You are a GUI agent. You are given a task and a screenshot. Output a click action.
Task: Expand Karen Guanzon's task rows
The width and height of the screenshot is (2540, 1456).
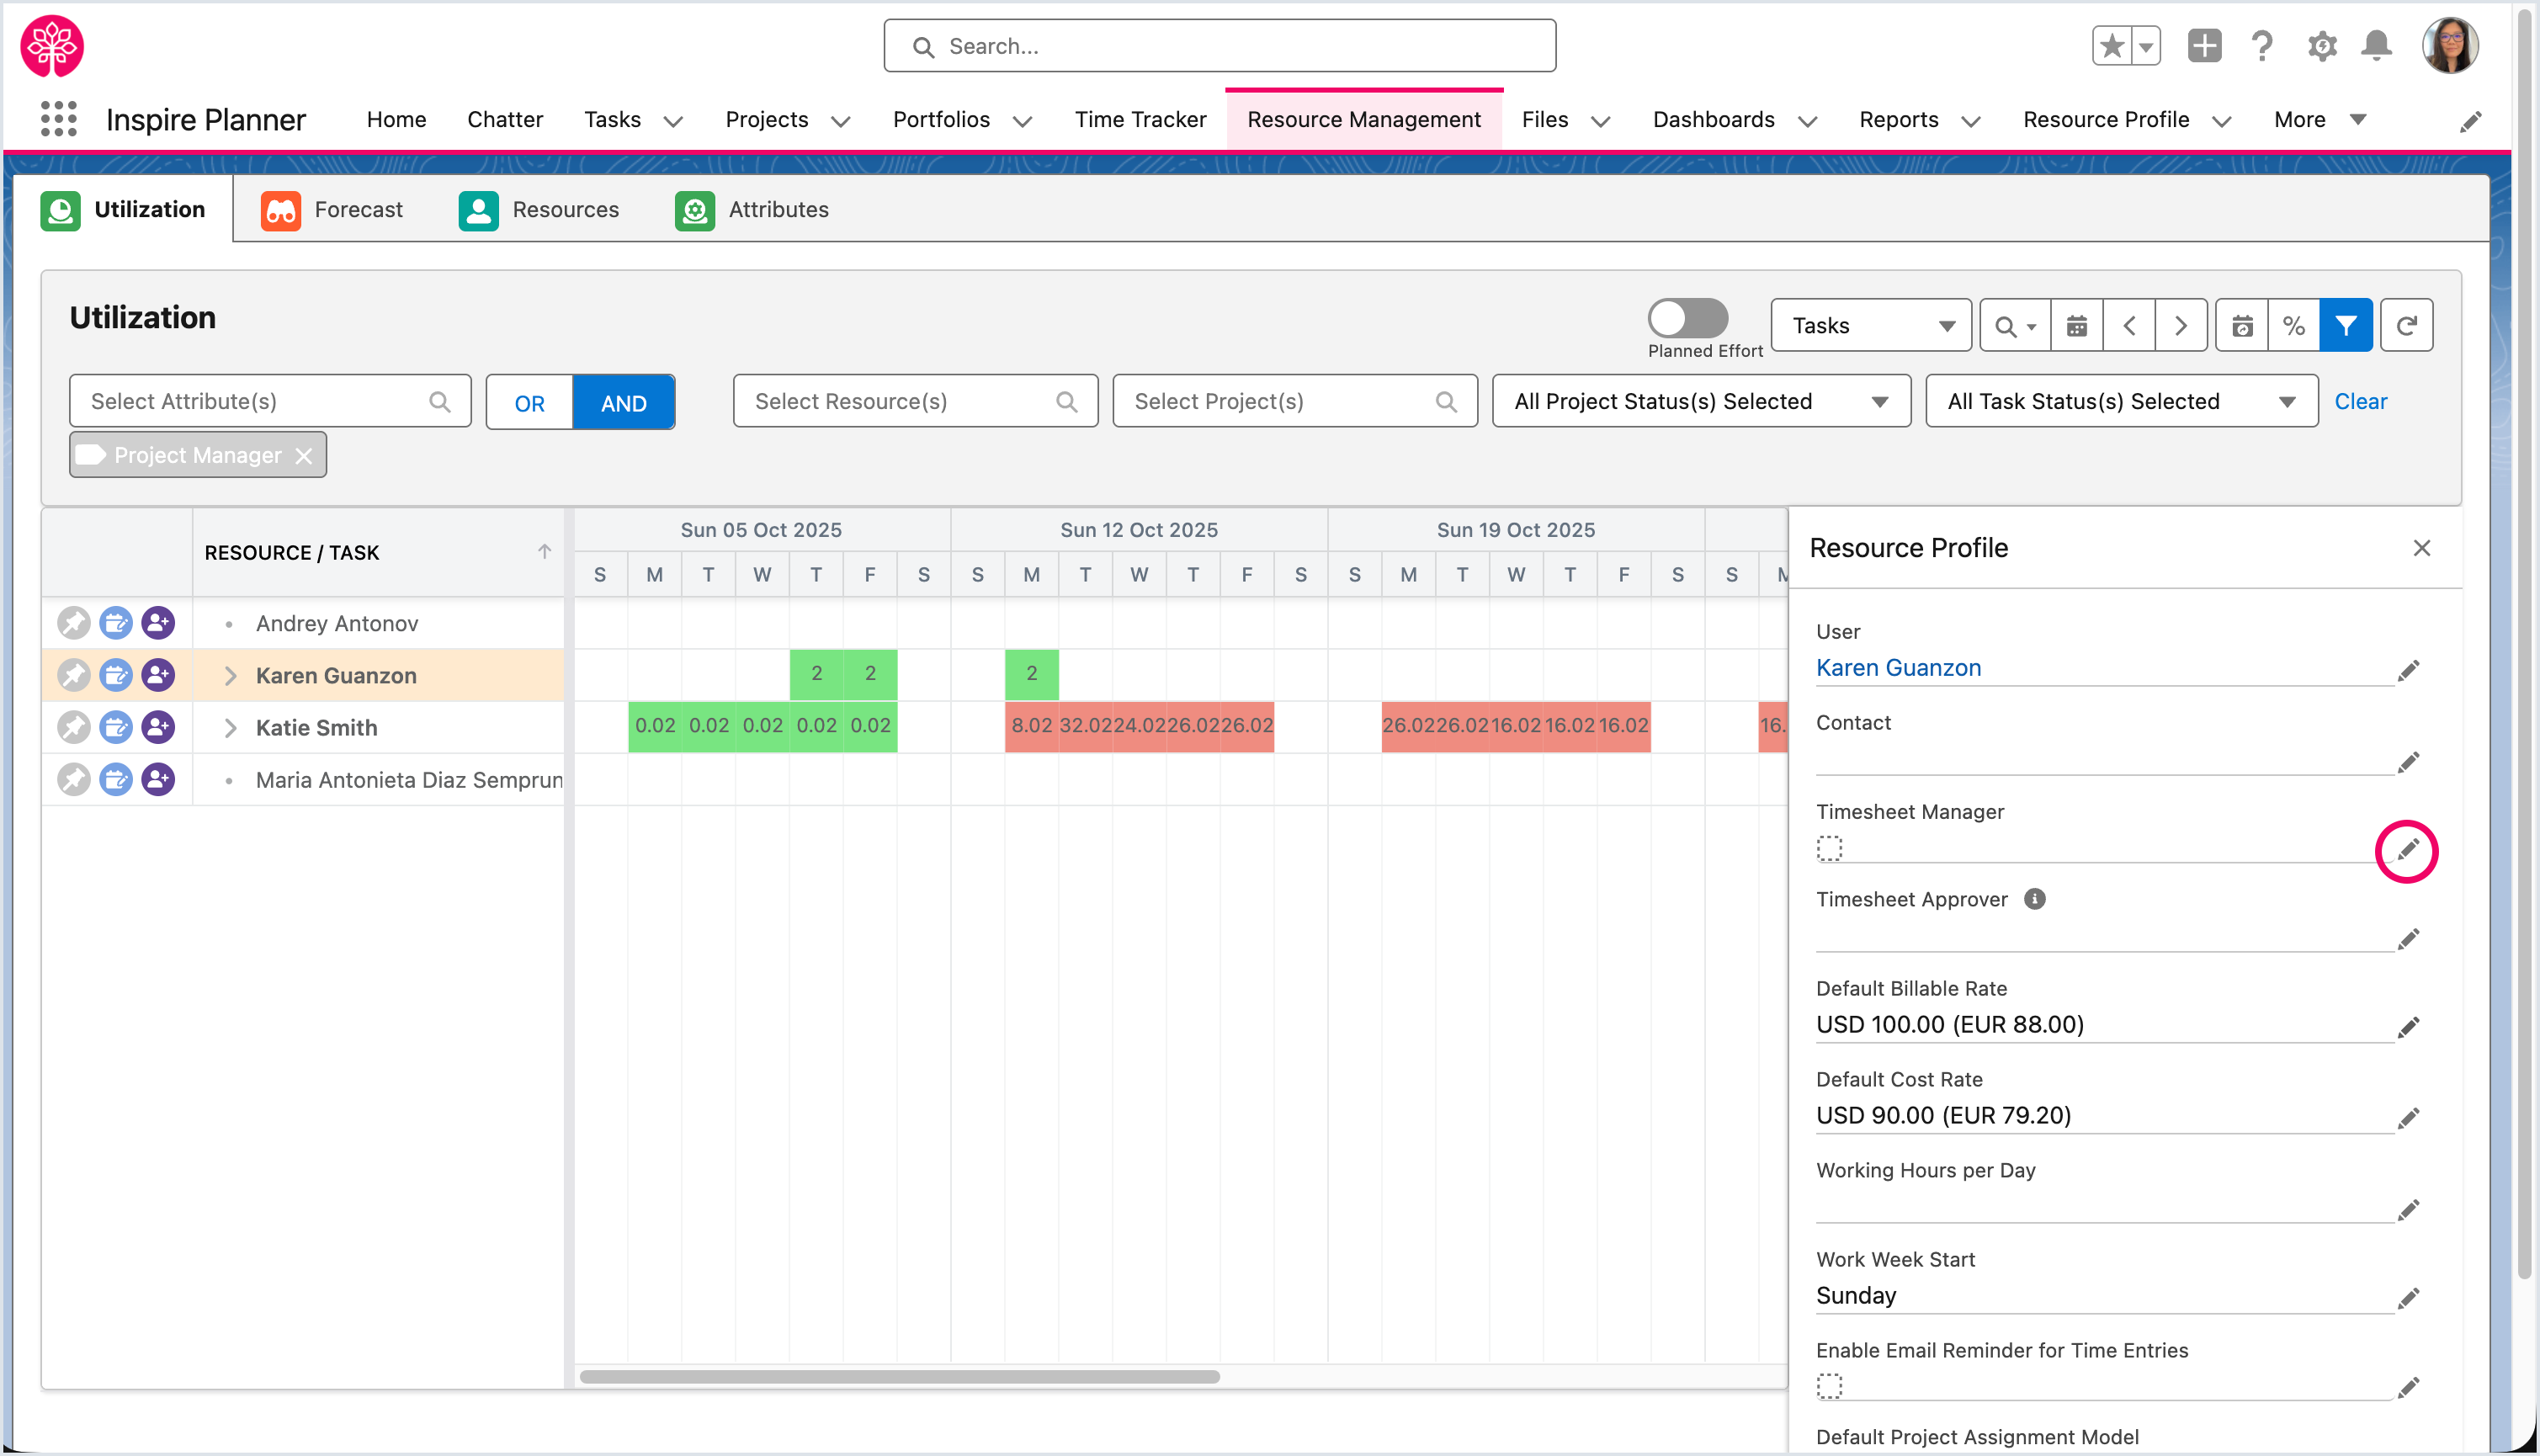tap(230, 675)
